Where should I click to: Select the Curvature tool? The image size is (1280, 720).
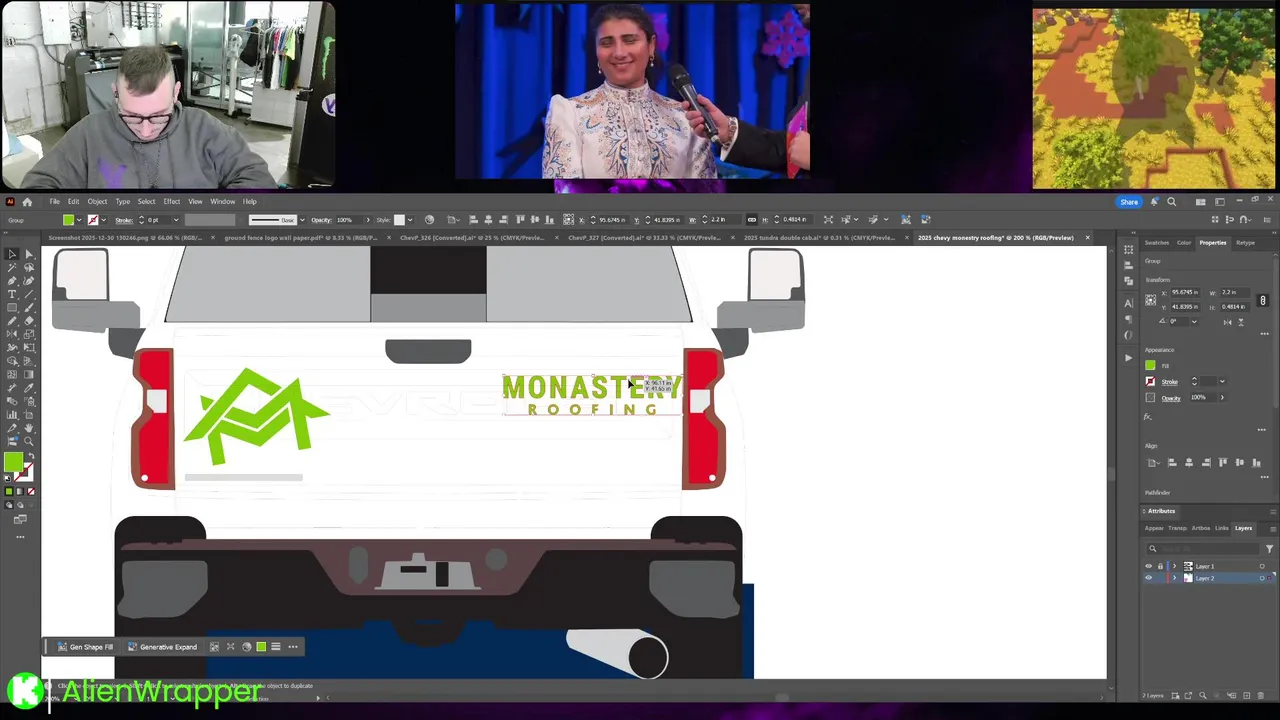[x=29, y=281]
